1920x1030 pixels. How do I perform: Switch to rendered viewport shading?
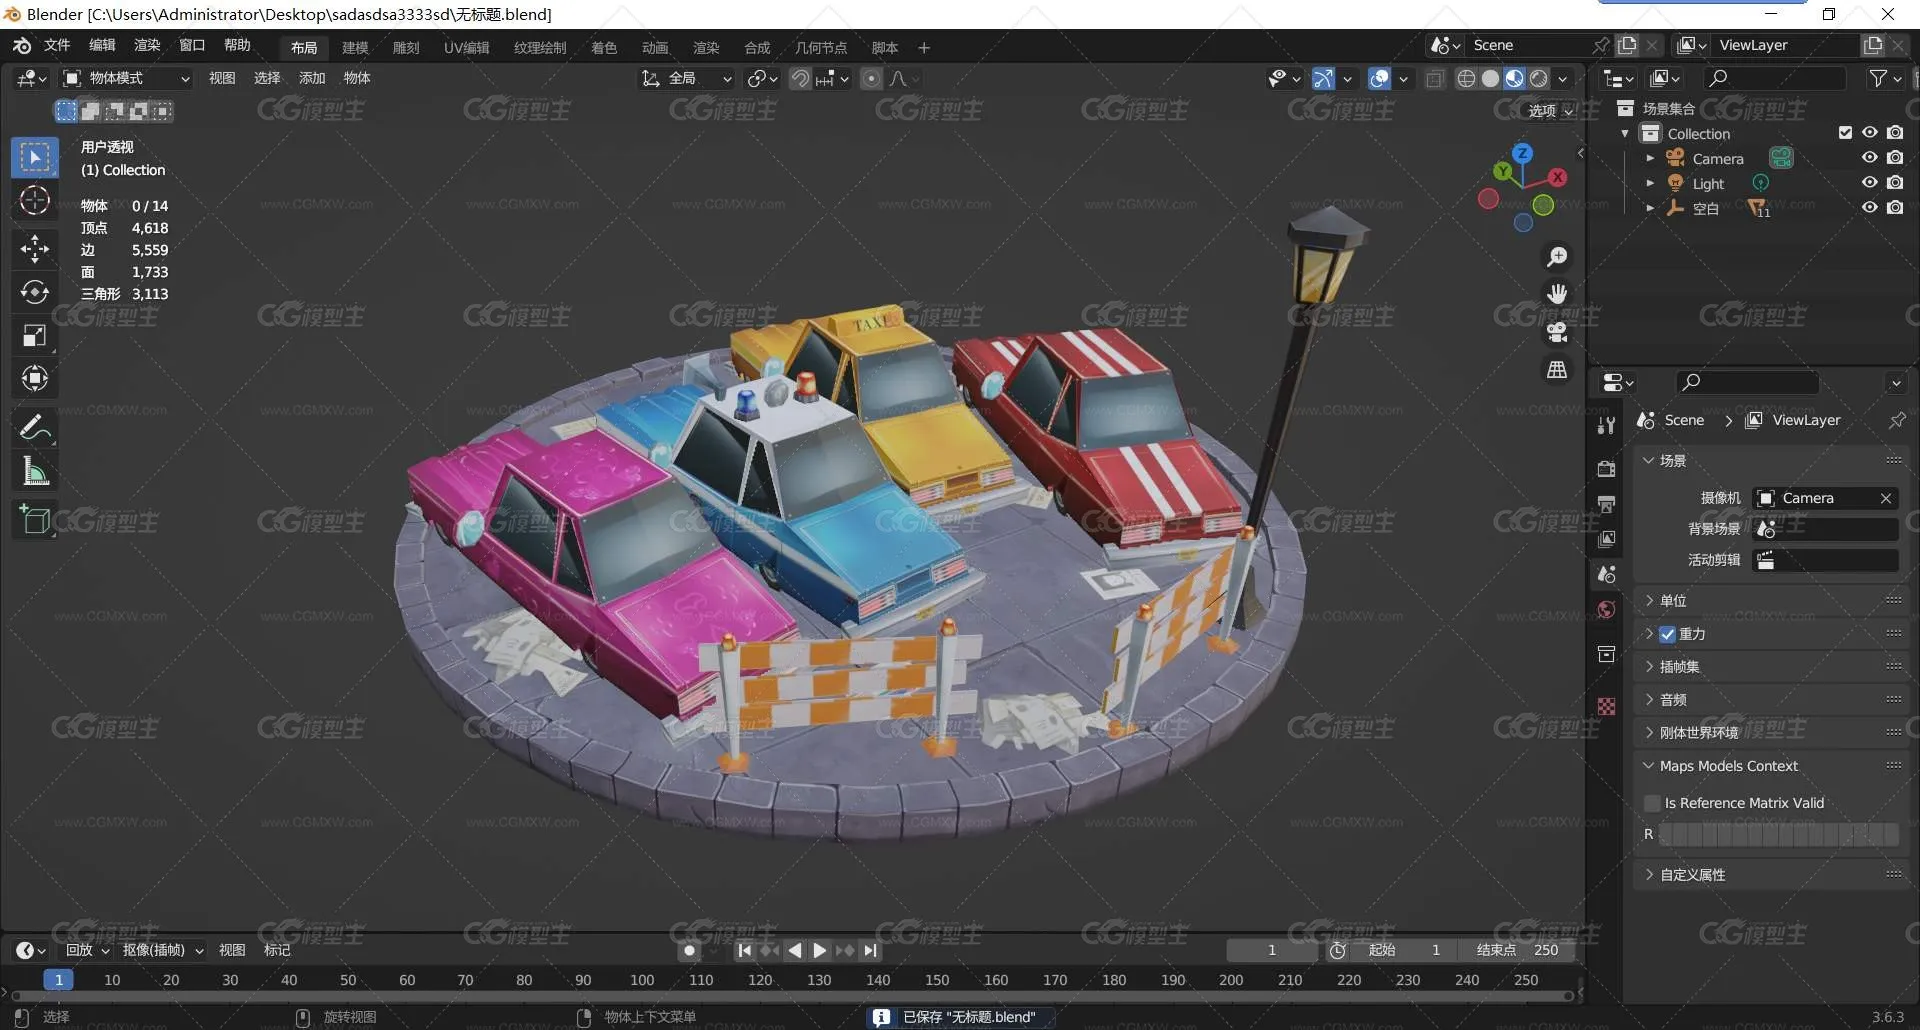[1539, 79]
